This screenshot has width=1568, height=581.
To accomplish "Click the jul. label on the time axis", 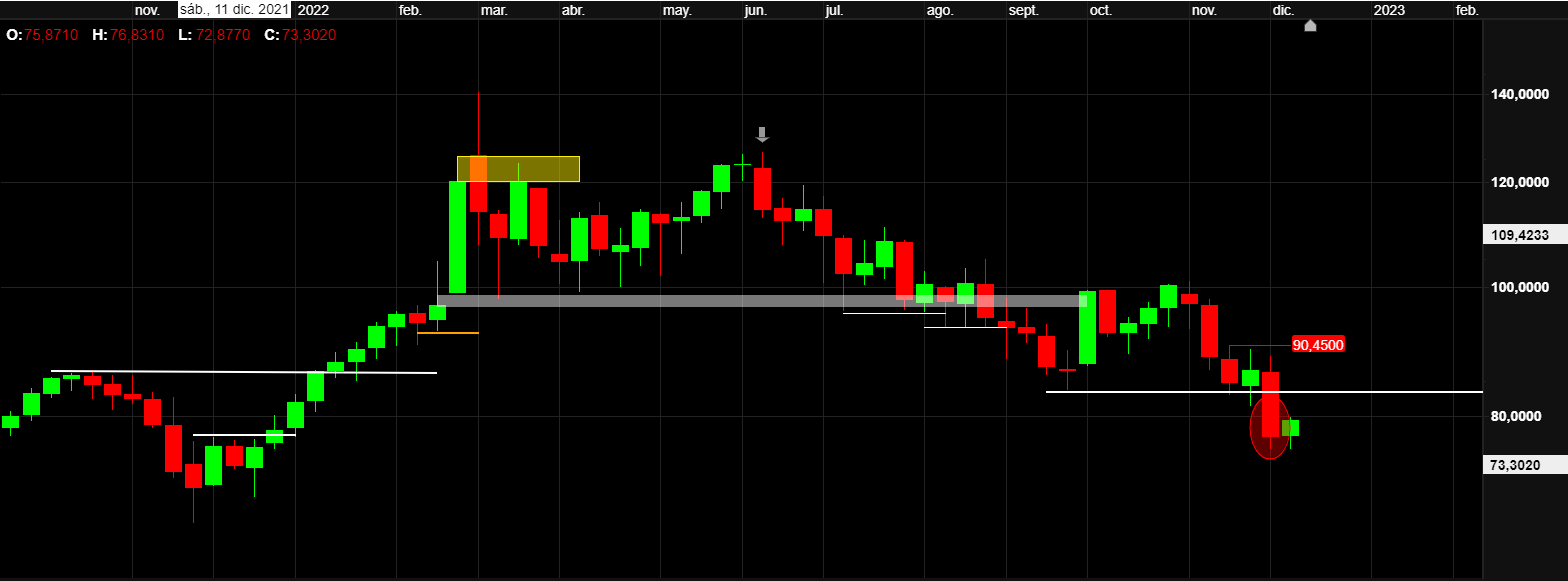I will coord(834,10).
